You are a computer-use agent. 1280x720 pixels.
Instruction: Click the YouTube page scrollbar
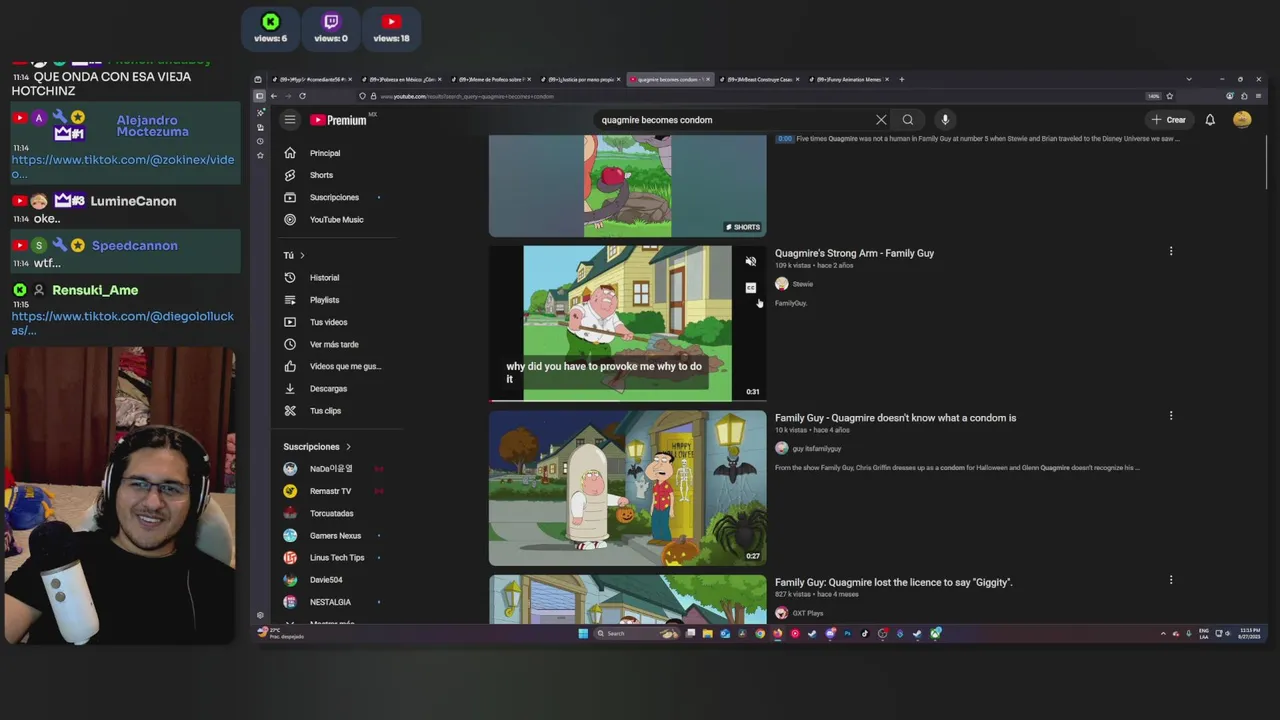coord(1265,160)
